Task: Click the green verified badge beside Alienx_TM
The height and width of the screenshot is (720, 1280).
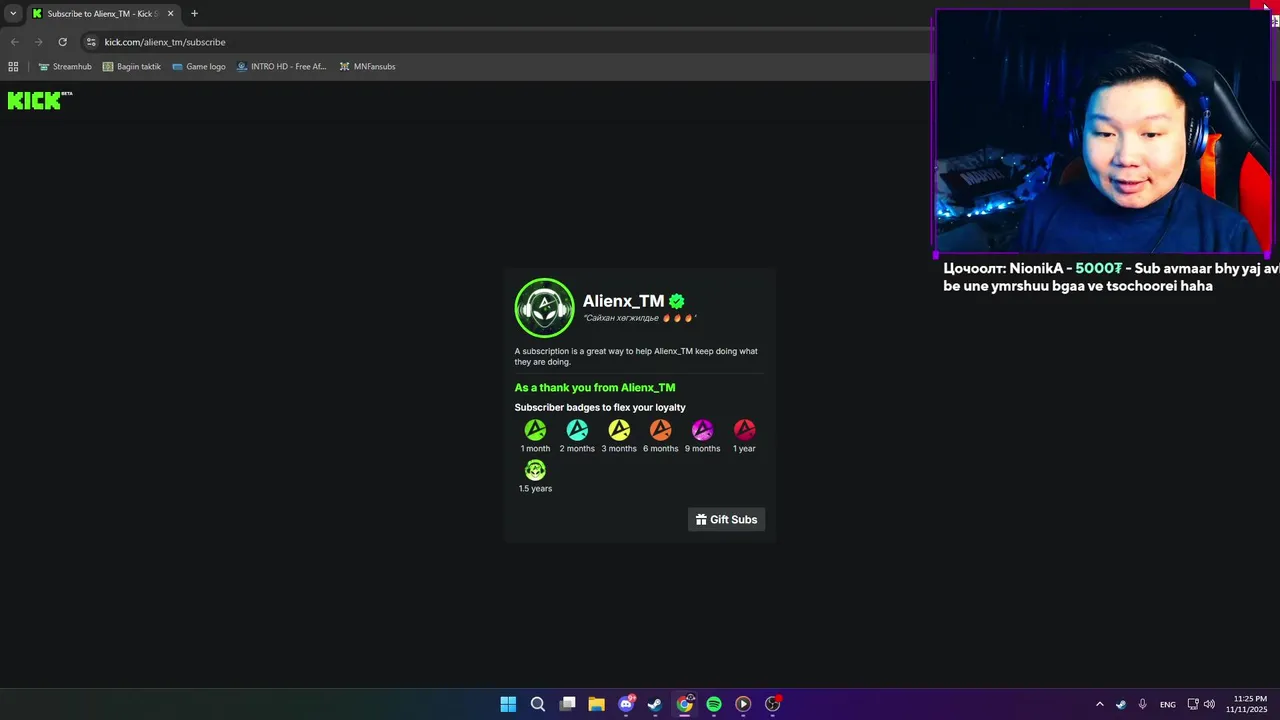Action: tap(677, 301)
